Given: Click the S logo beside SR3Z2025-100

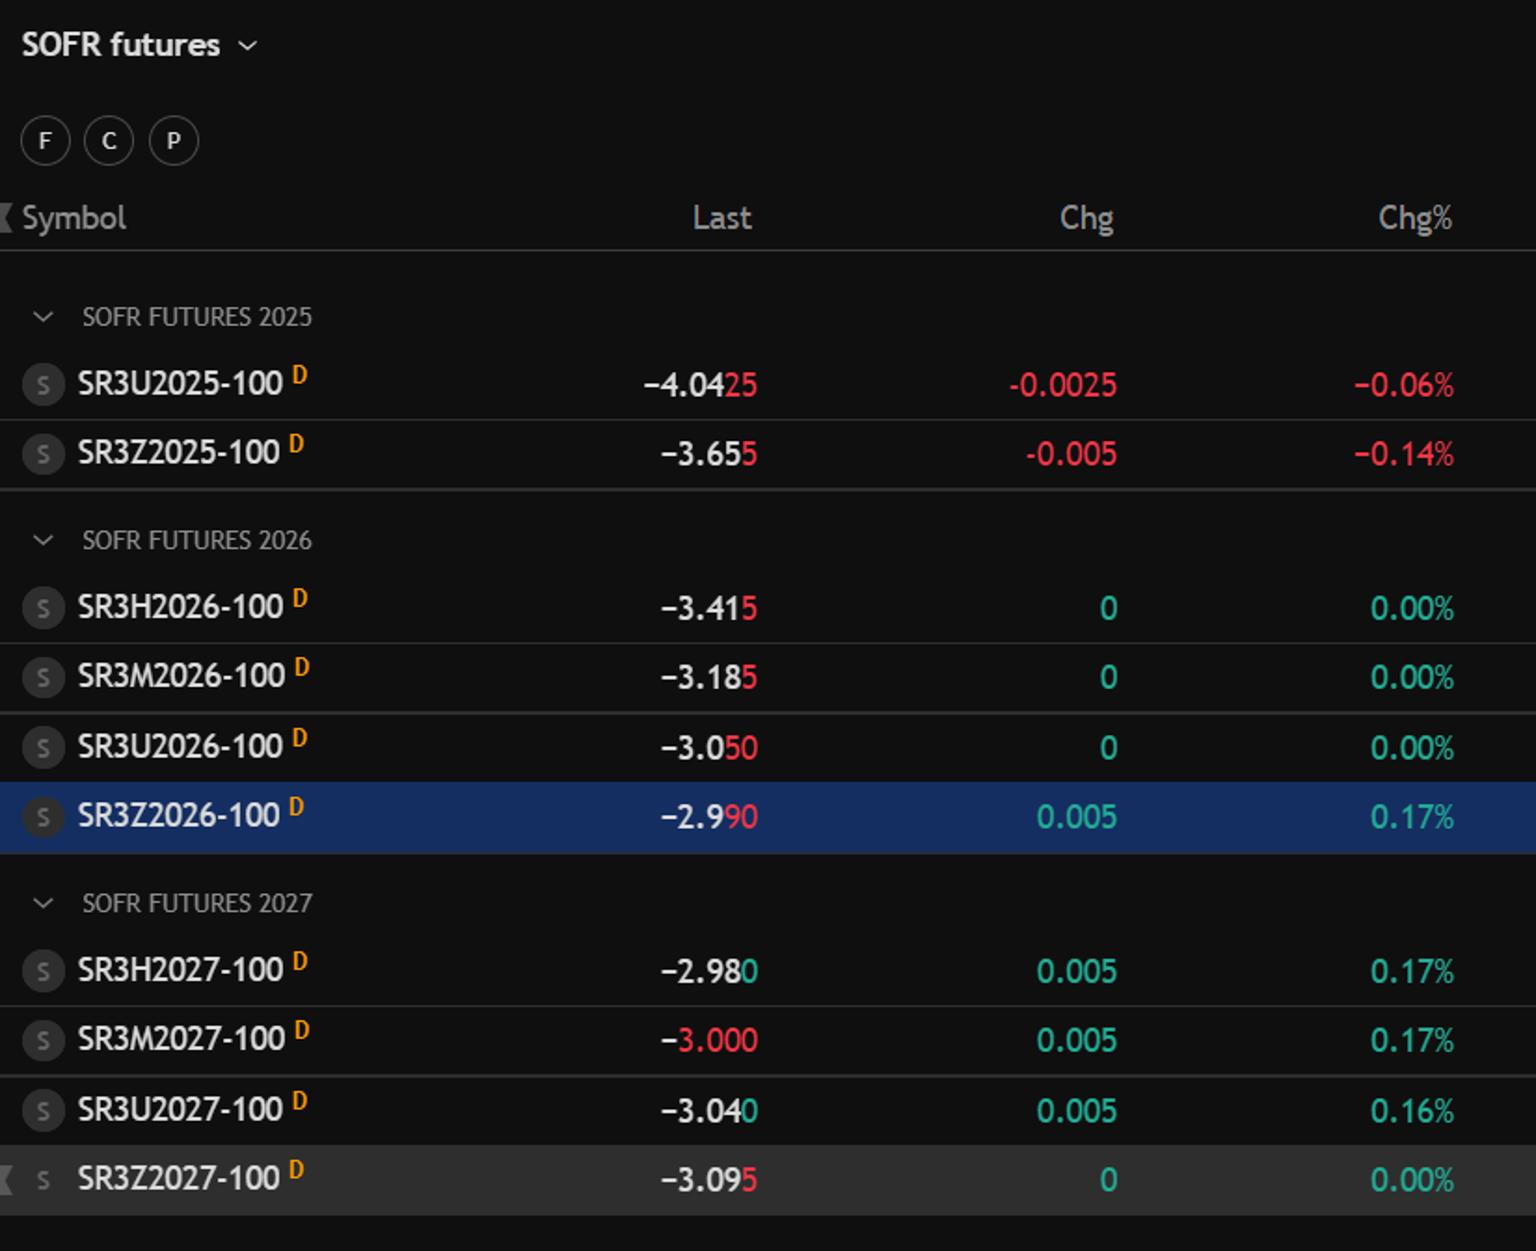Looking at the screenshot, I should 43,454.
